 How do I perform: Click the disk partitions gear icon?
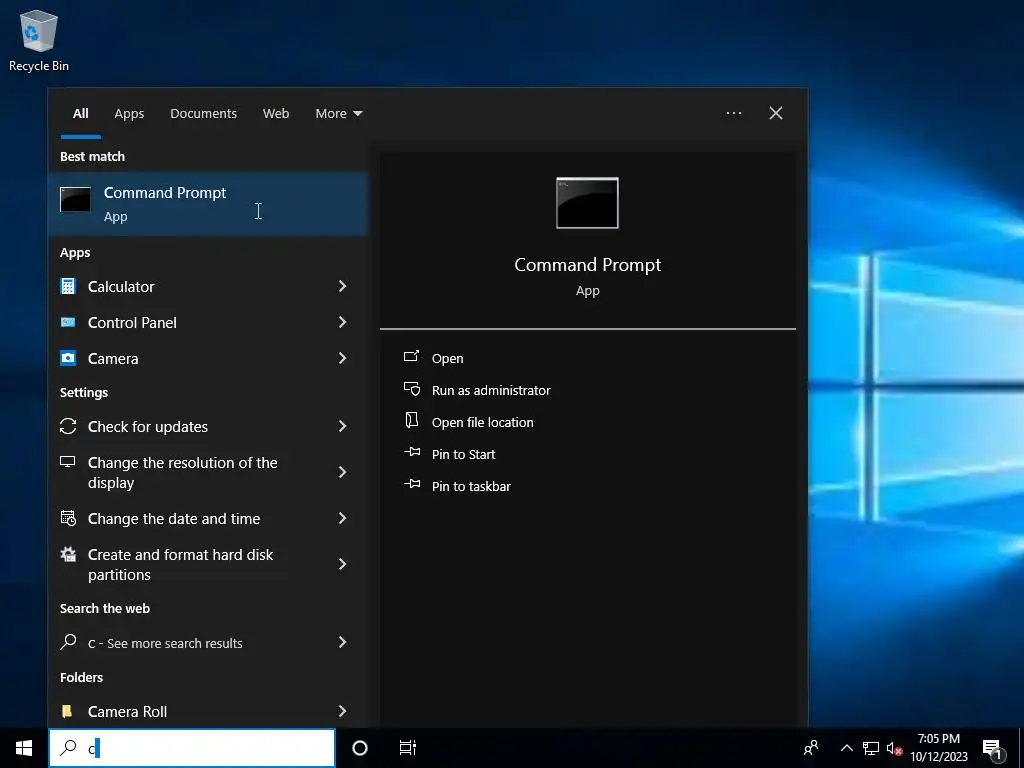68,554
